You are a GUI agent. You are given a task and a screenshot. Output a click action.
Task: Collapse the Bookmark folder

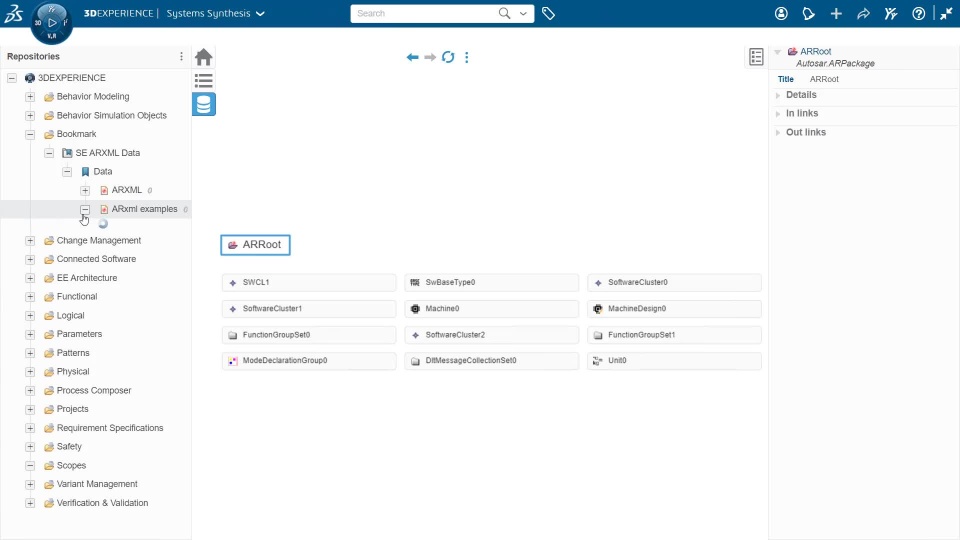click(30, 134)
